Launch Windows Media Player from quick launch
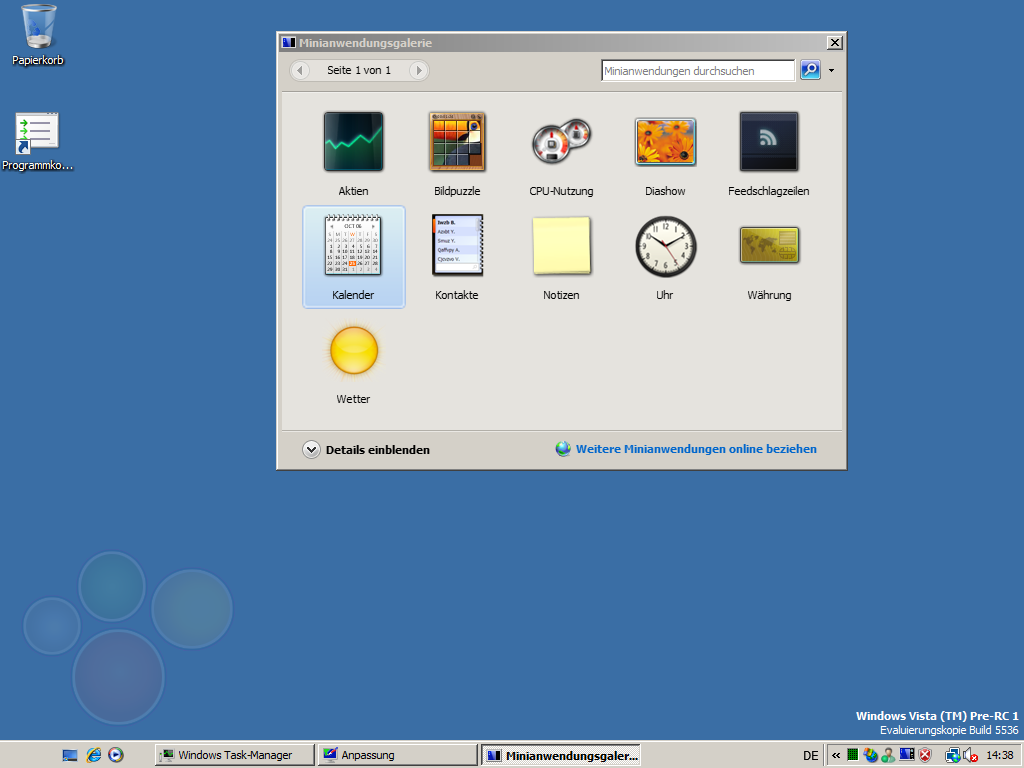The image size is (1024, 768). pyautogui.click(x=116, y=755)
